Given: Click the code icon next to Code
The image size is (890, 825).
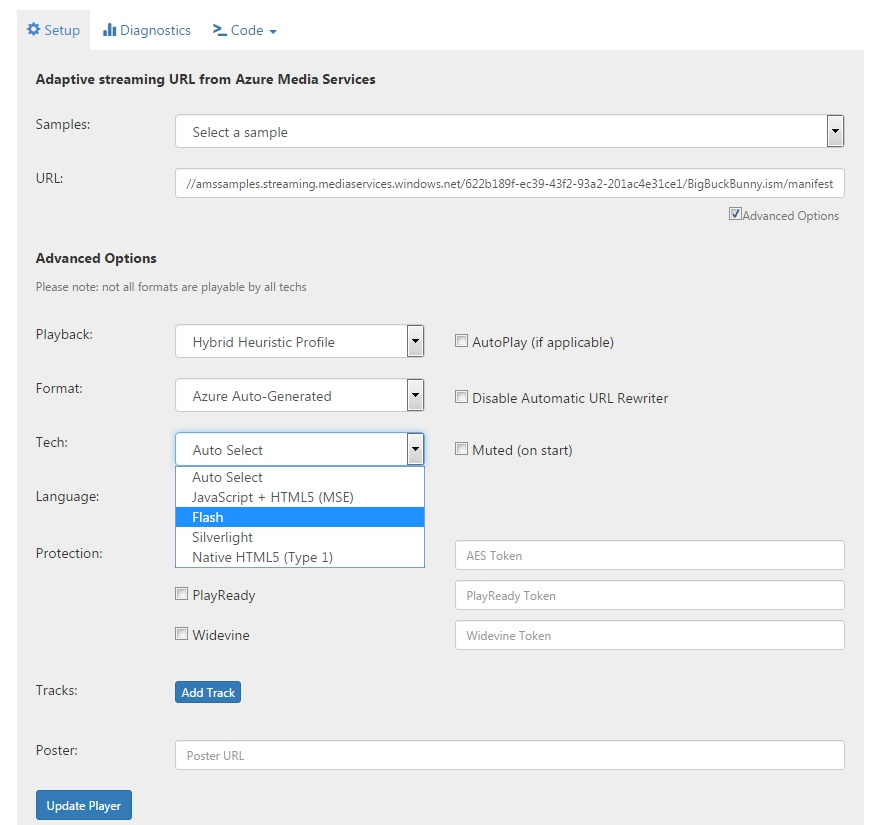Looking at the screenshot, I should click(218, 30).
